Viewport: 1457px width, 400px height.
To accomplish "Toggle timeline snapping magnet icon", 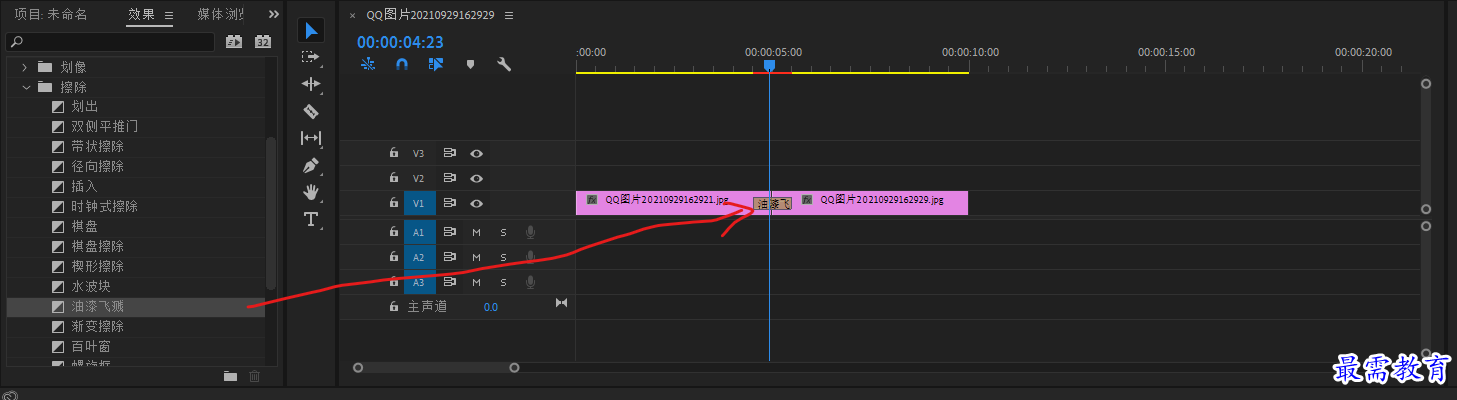I will coord(402,64).
